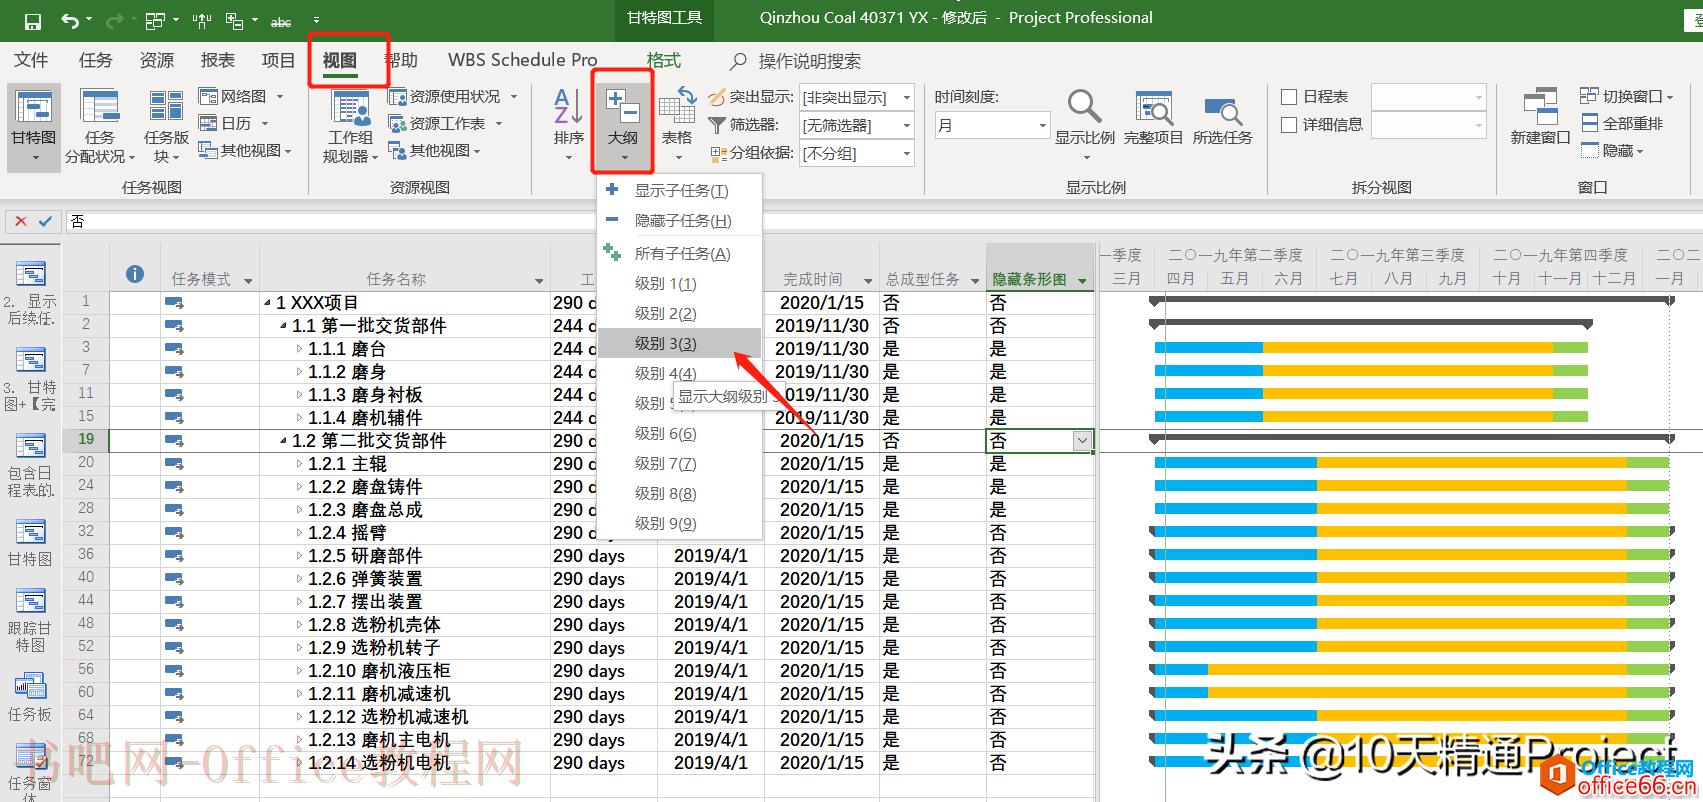
Task: Click the Switch Windows (切换窗口) icon
Action: (1589, 96)
